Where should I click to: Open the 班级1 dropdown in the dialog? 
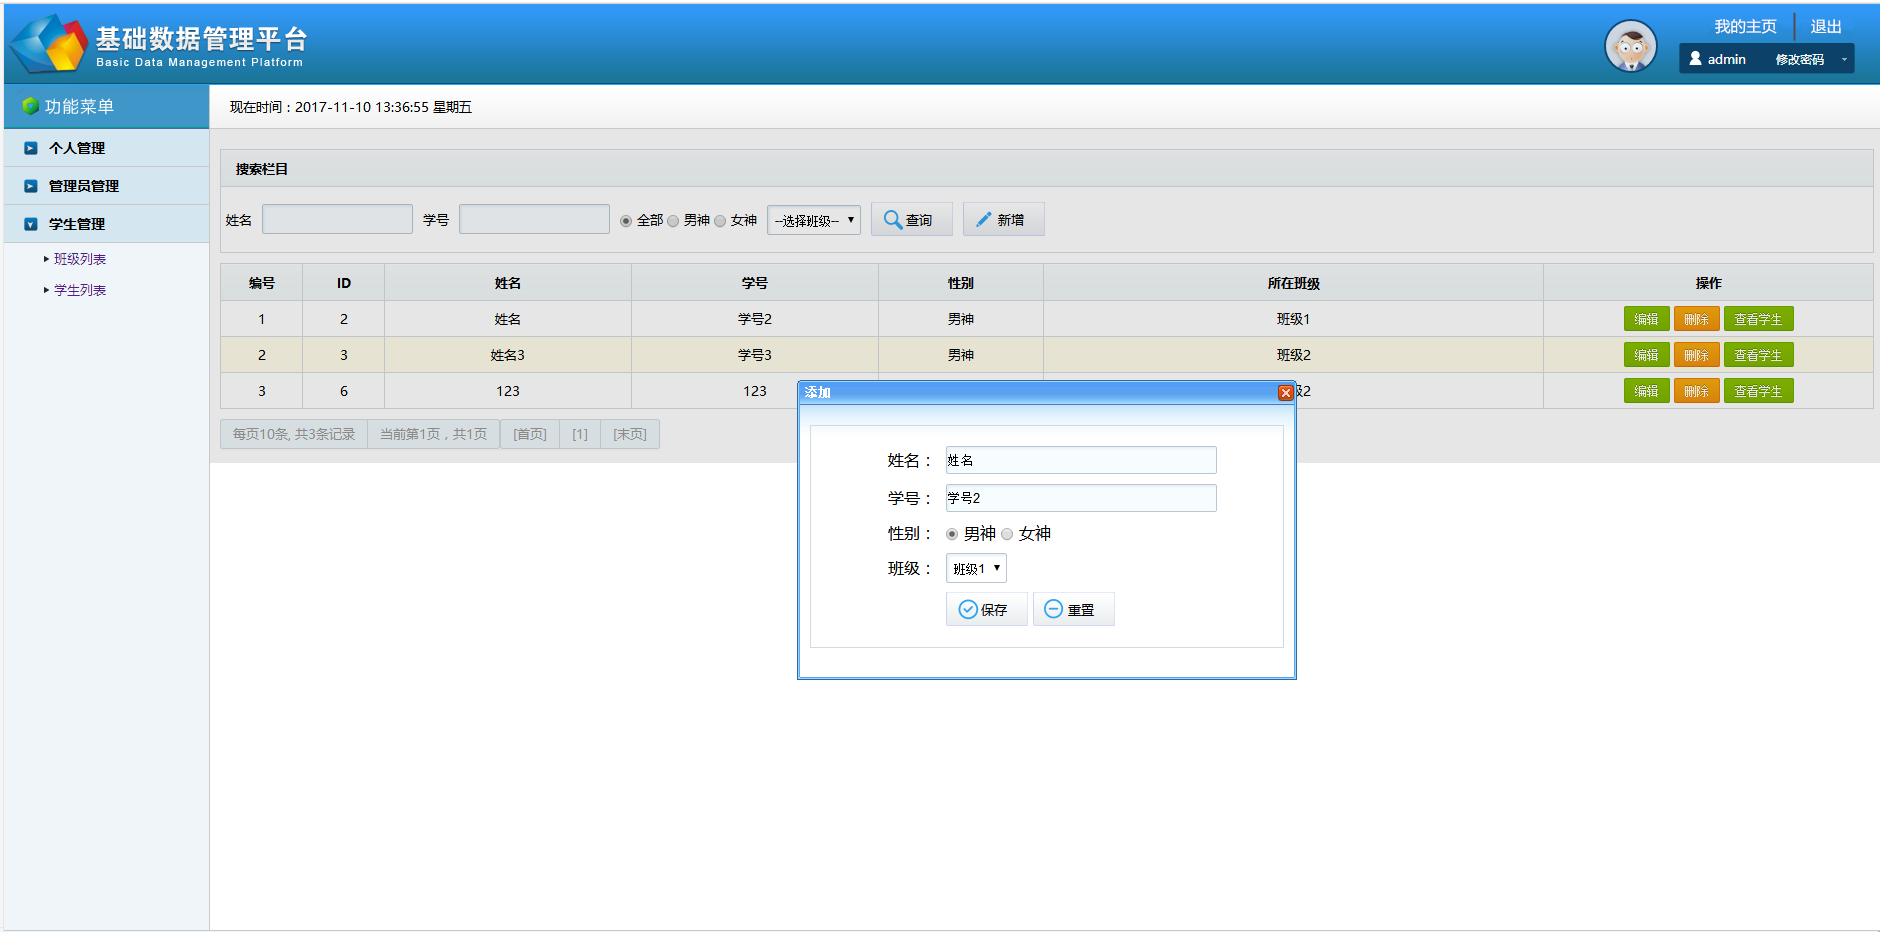[976, 568]
